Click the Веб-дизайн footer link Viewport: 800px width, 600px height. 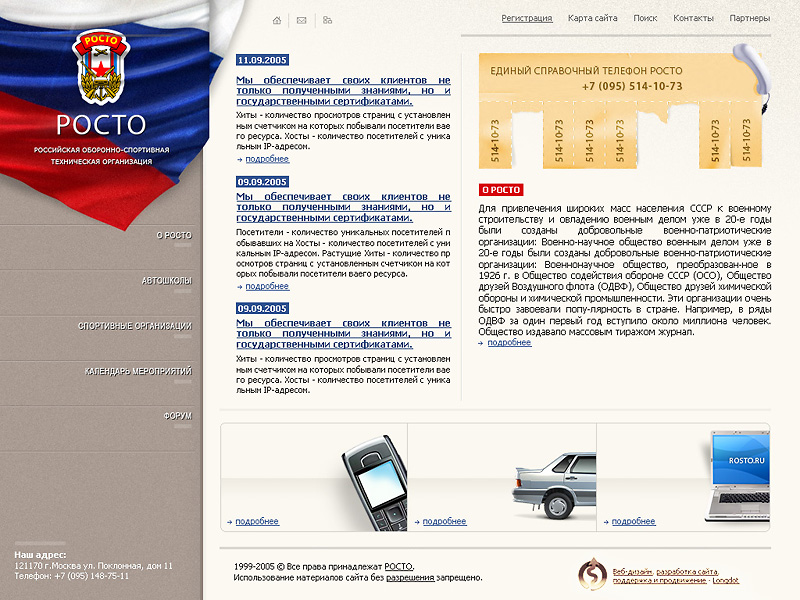pyautogui.click(x=632, y=572)
